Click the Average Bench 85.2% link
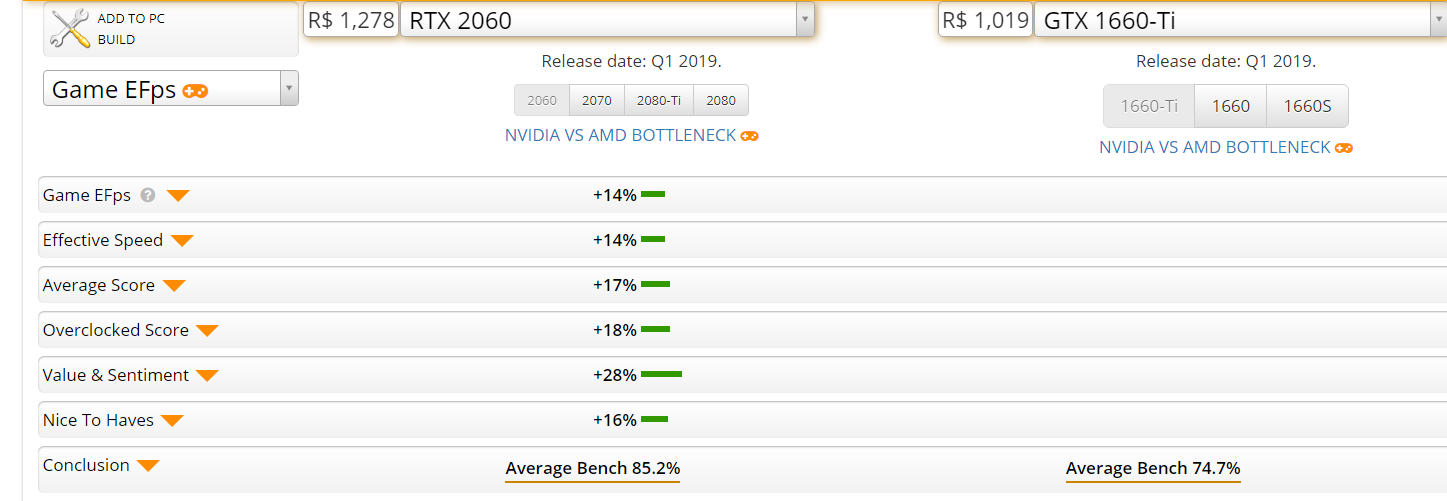Screen dimensions: 1447x501 [593, 468]
